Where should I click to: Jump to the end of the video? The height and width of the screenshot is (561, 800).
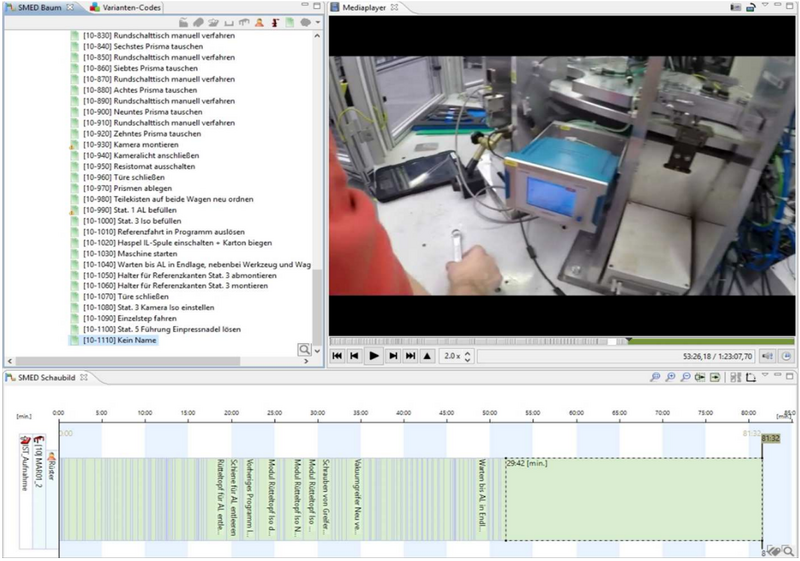tap(410, 355)
